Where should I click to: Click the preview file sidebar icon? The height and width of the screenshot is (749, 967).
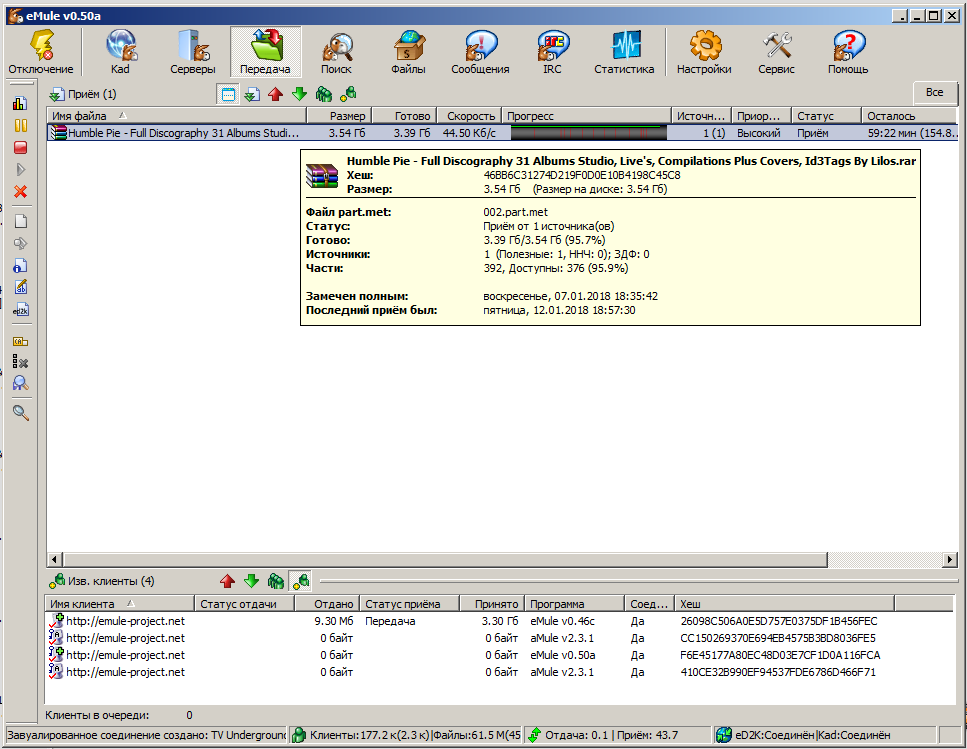20,244
